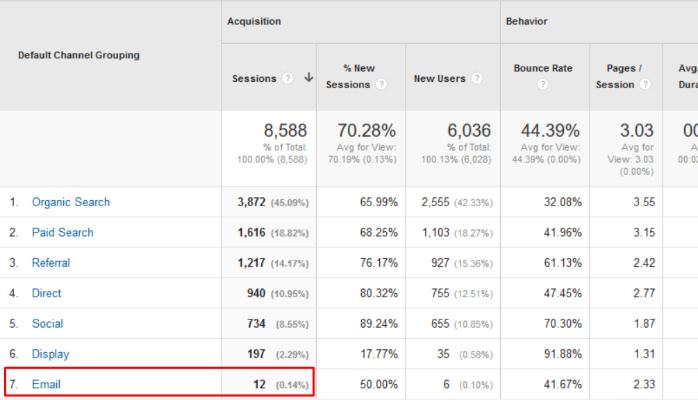Open the Social channel link
Viewport: 698px width, 400px height.
(x=47, y=323)
